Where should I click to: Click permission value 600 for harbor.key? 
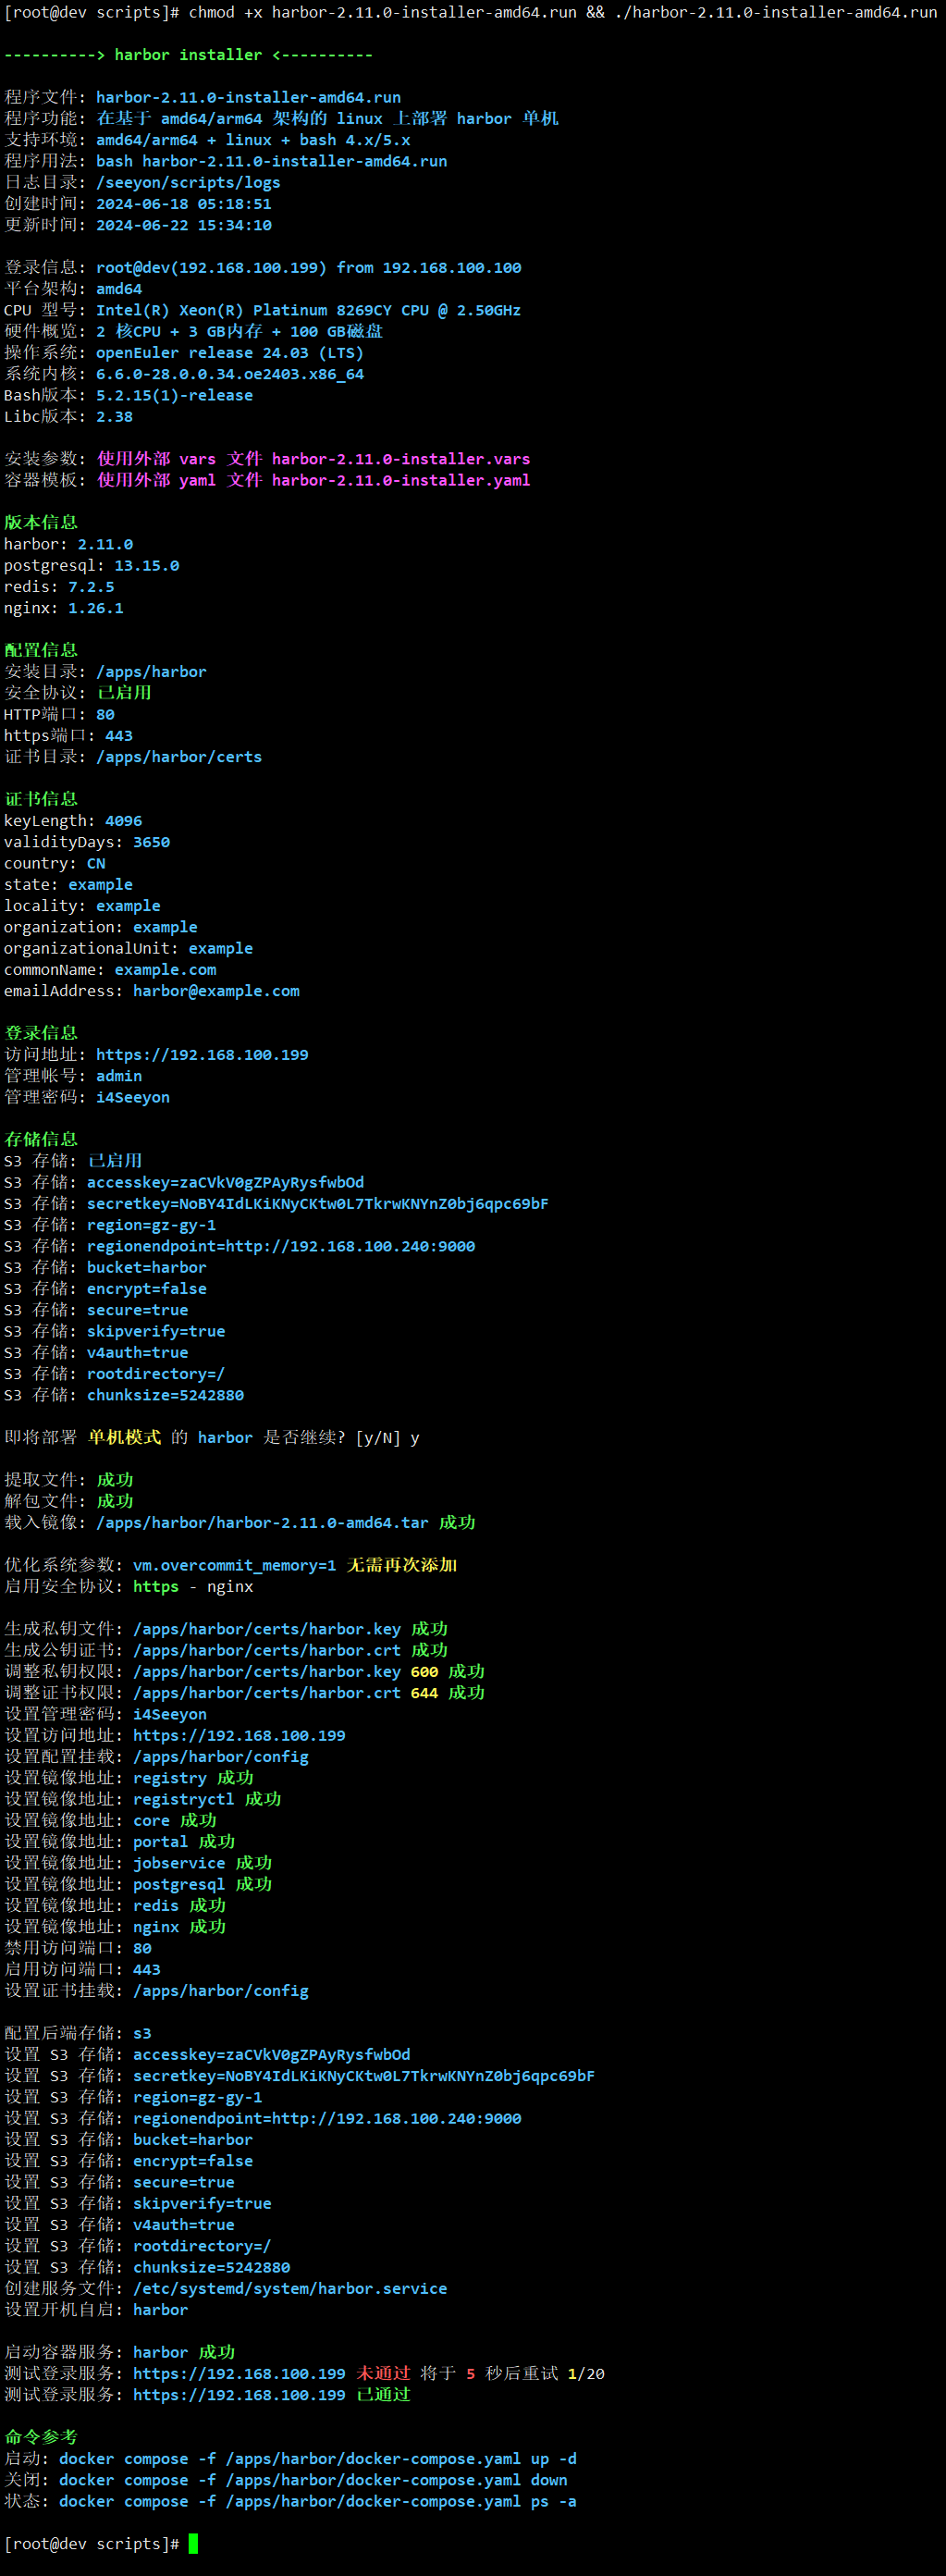pyautogui.click(x=424, y=1672)
